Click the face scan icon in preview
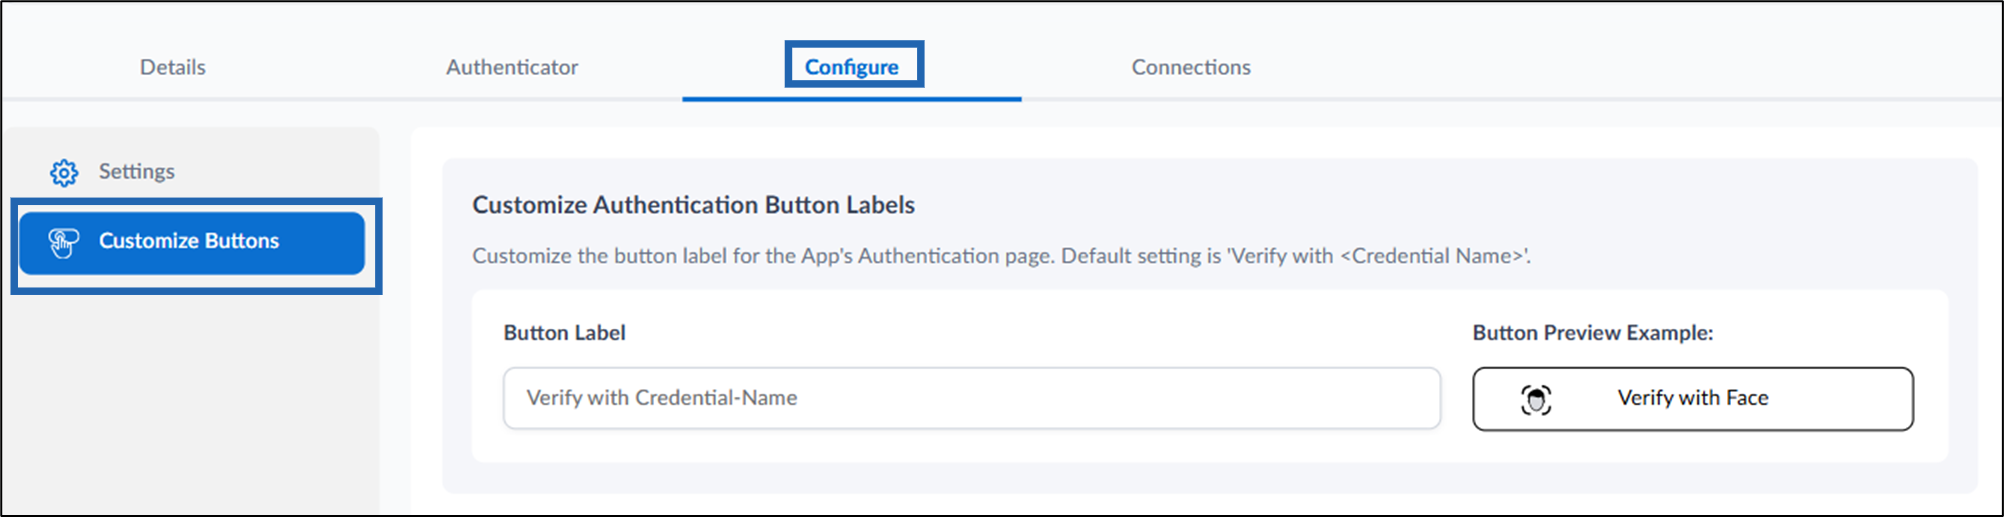This screenshot has height=517, width=2004. click(x=1536, y=399)
